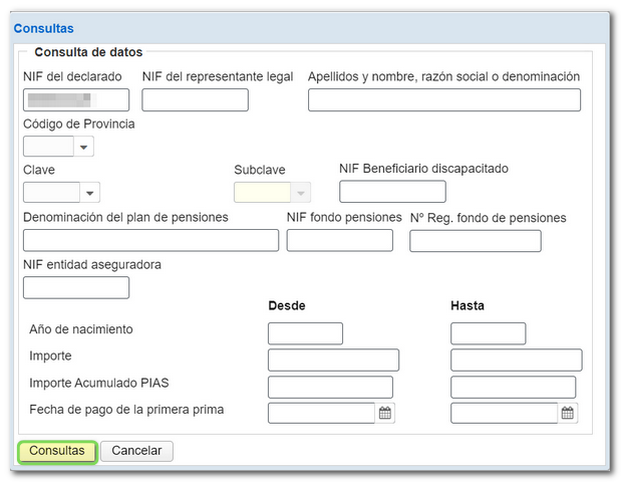Select the NIF entidad aseguradora field
Image resolution: width=621 pixels, height=482 pixels.
click(76, 288)
